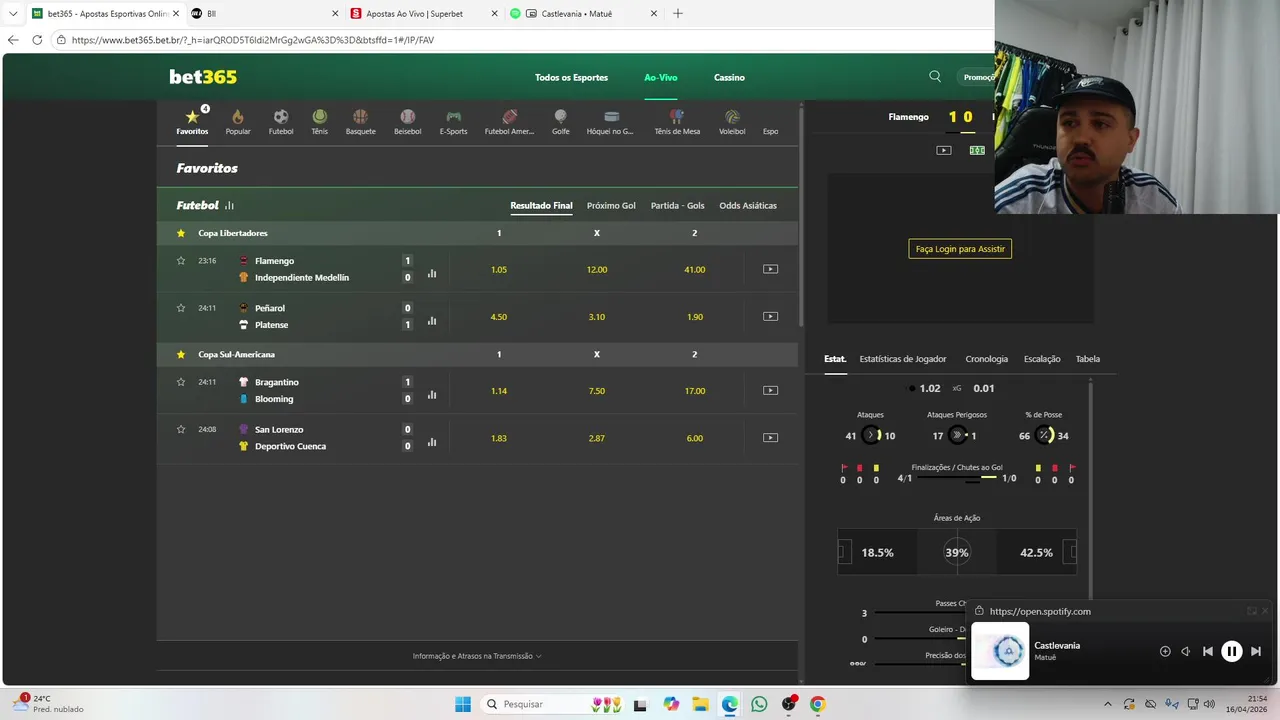
Task: Expand Informação e Atrasos na Transmissão
Action: (477, 656)
